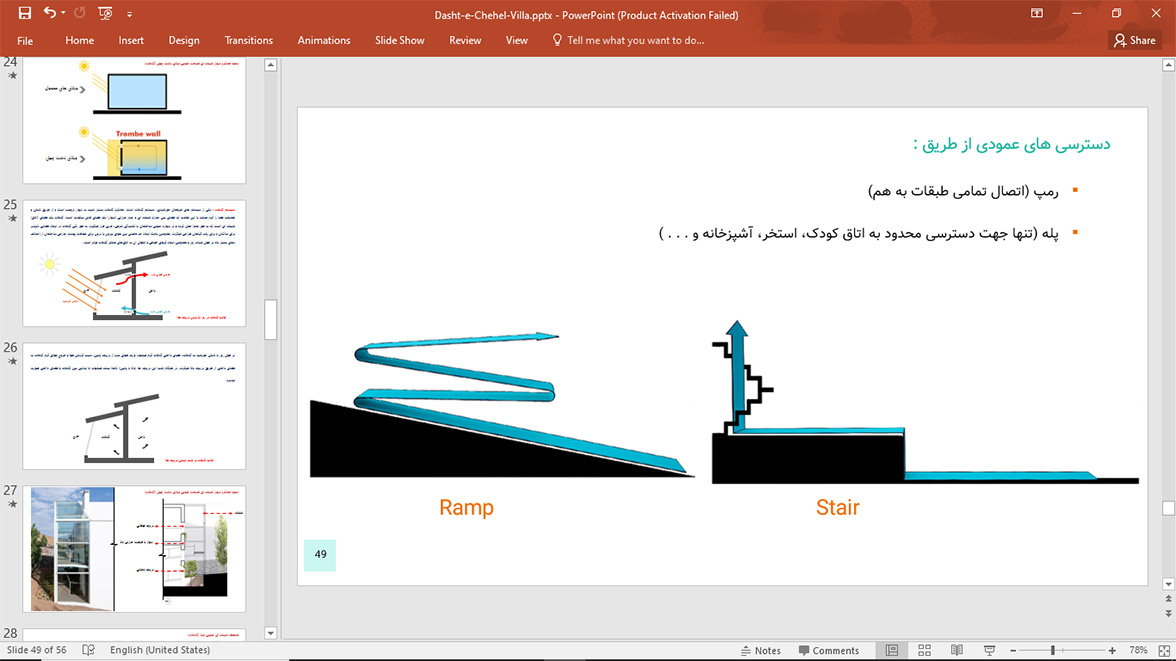Go to the Animations tab
Viewport: 1176px width, 661px height.
(x=324, y=41)
